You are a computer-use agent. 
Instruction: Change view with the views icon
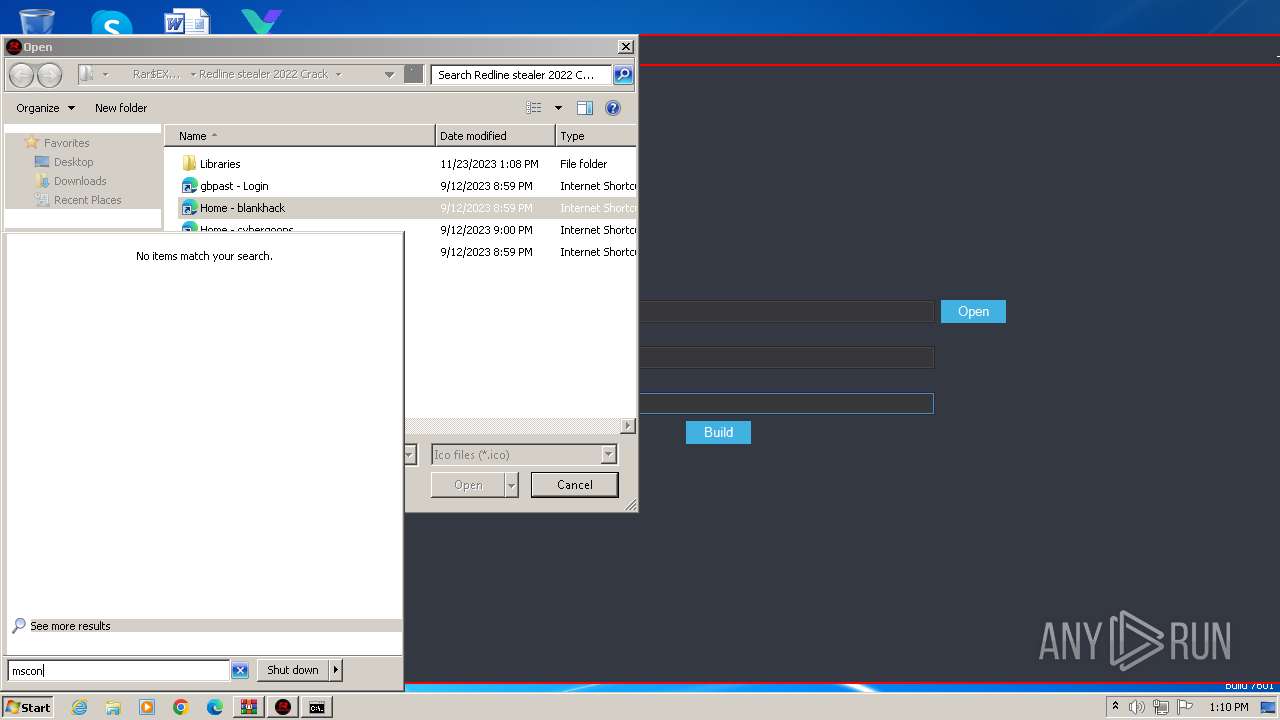point(534,108)
